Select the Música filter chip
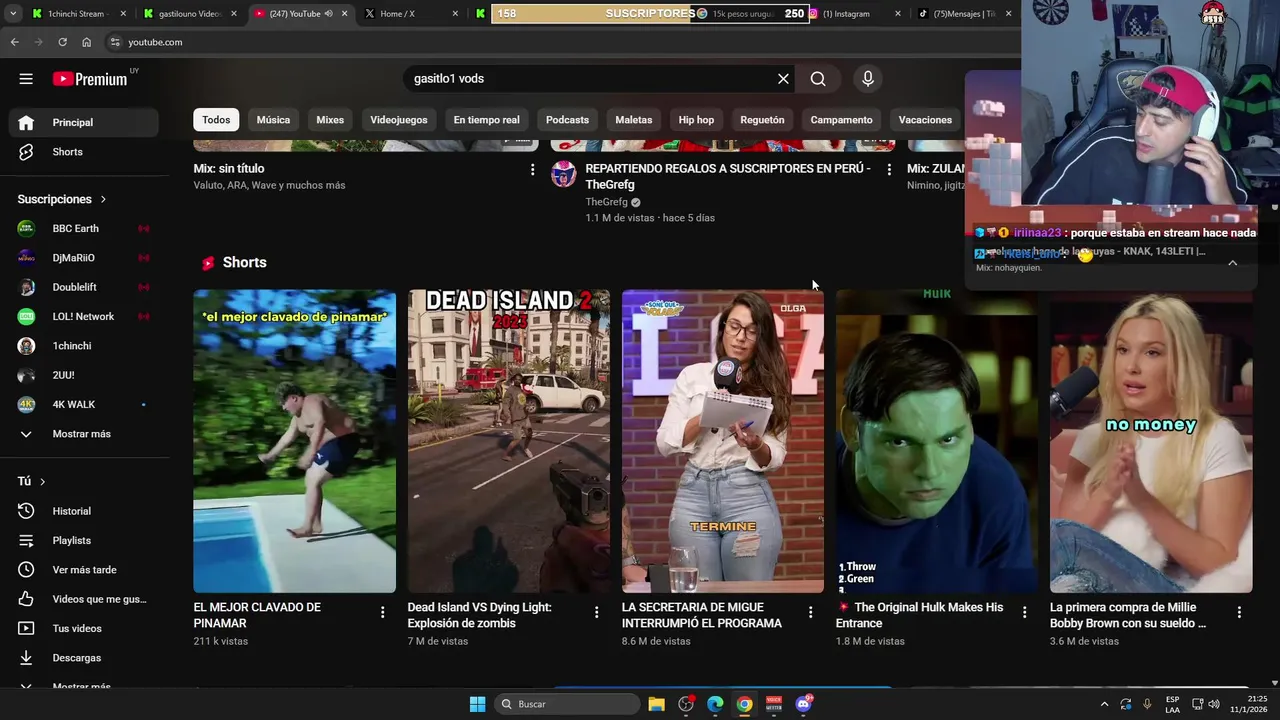 click(273, 120)
